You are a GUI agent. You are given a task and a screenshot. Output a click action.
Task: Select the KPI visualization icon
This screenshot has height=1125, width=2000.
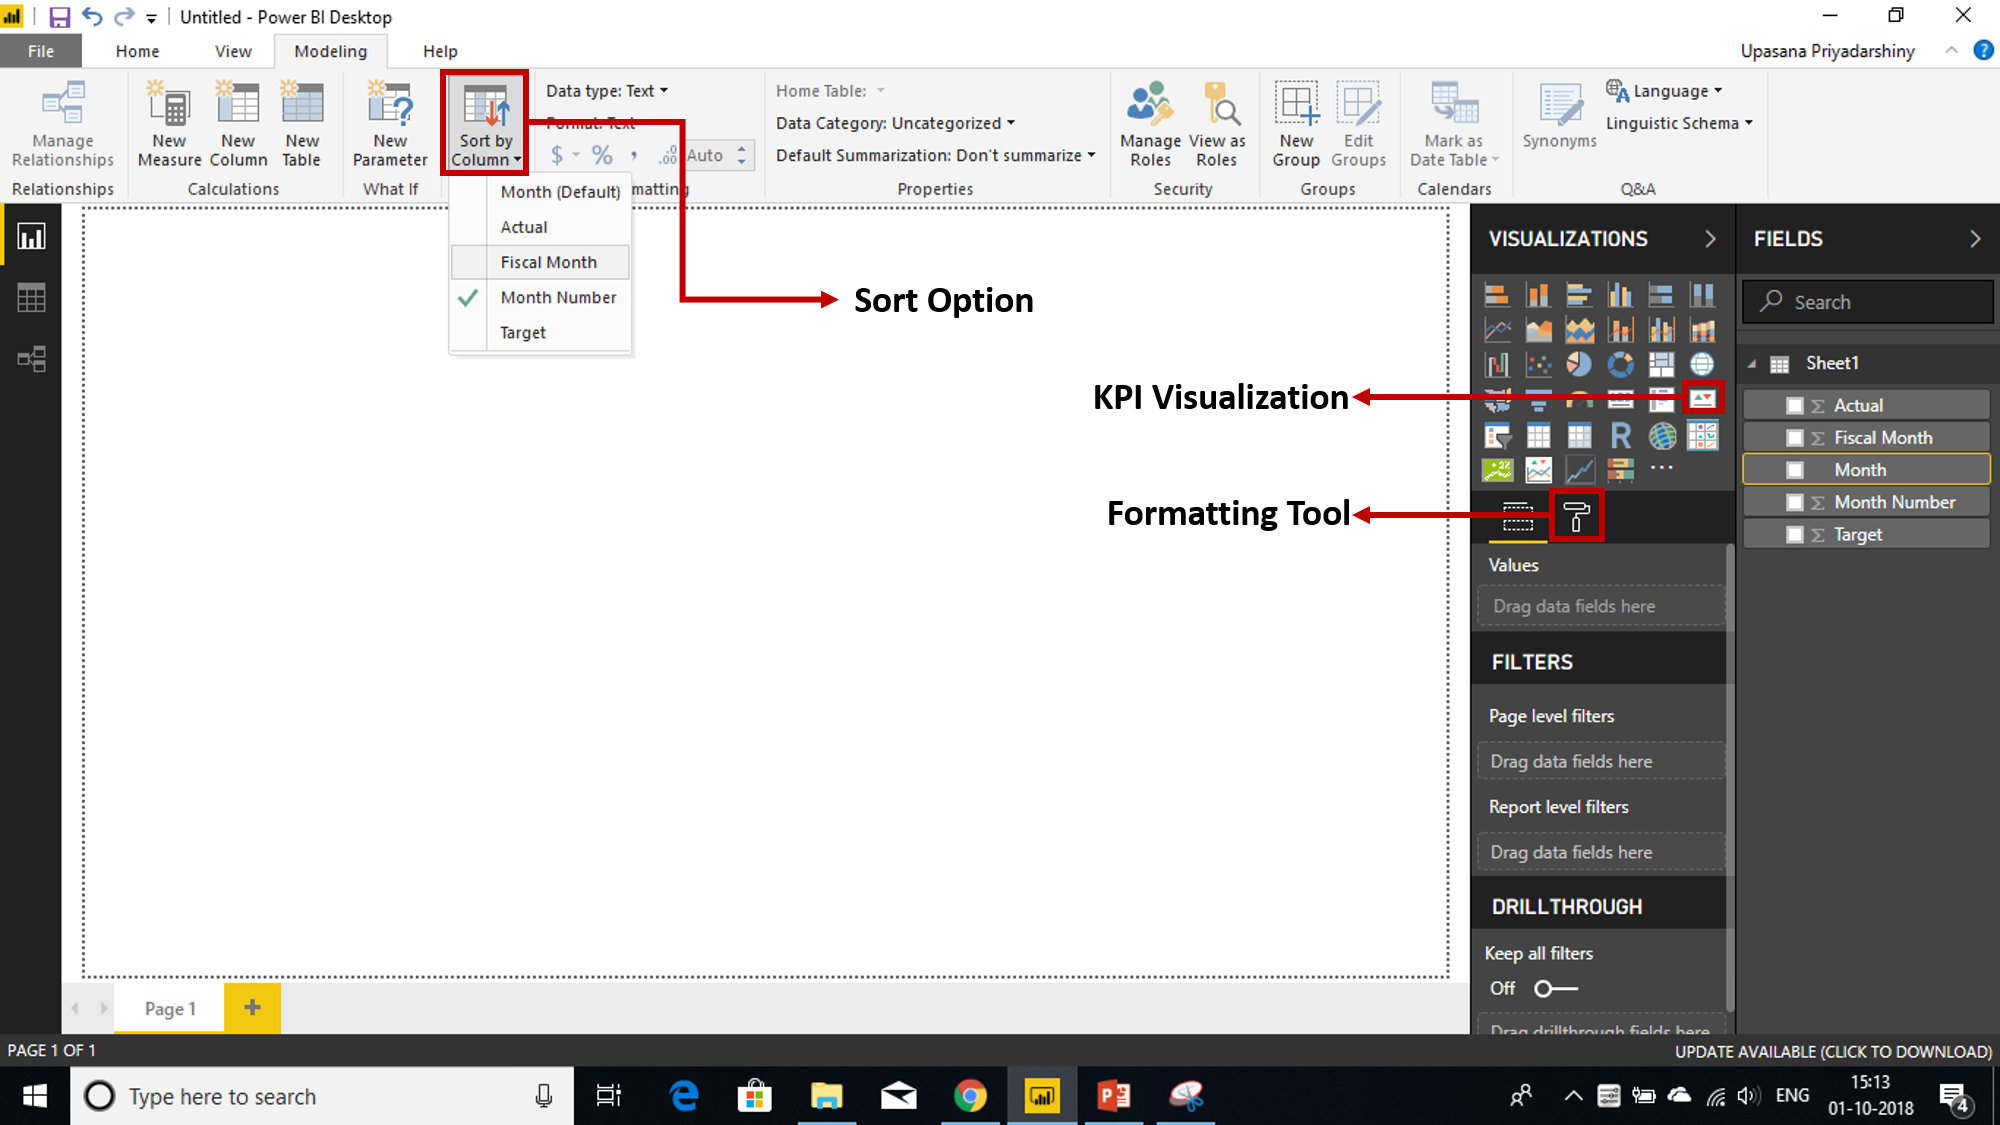[1702, 399]
